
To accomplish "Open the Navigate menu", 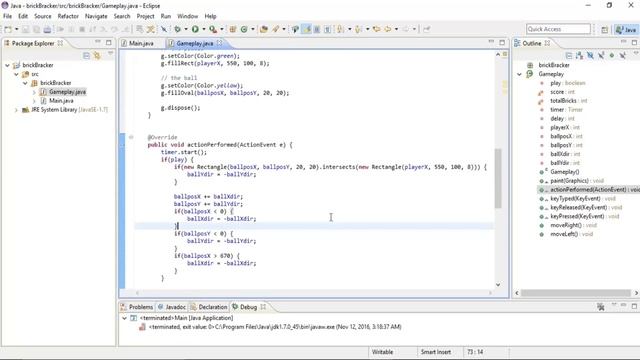I will (96, 16).
